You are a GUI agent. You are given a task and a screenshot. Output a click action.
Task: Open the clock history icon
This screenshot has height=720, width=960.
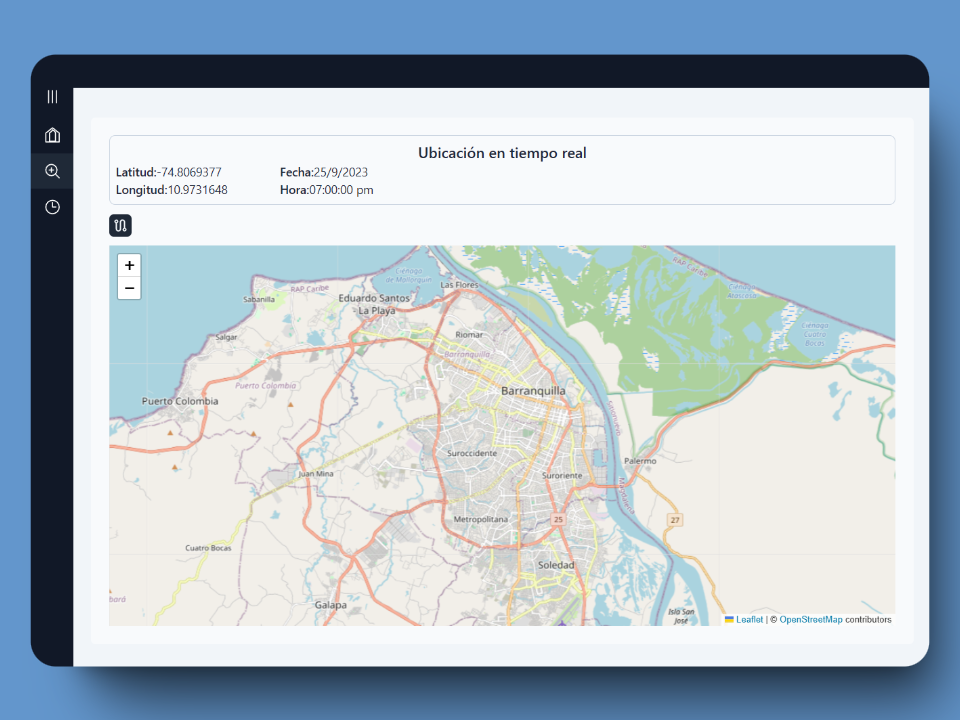pyautogui.click(x=52, y=207)
